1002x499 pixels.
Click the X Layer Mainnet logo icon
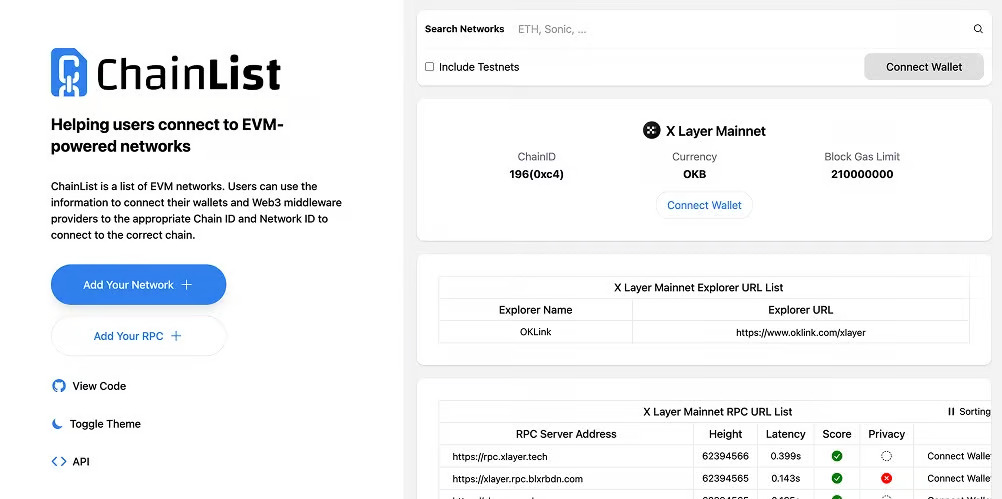point(651,131)
